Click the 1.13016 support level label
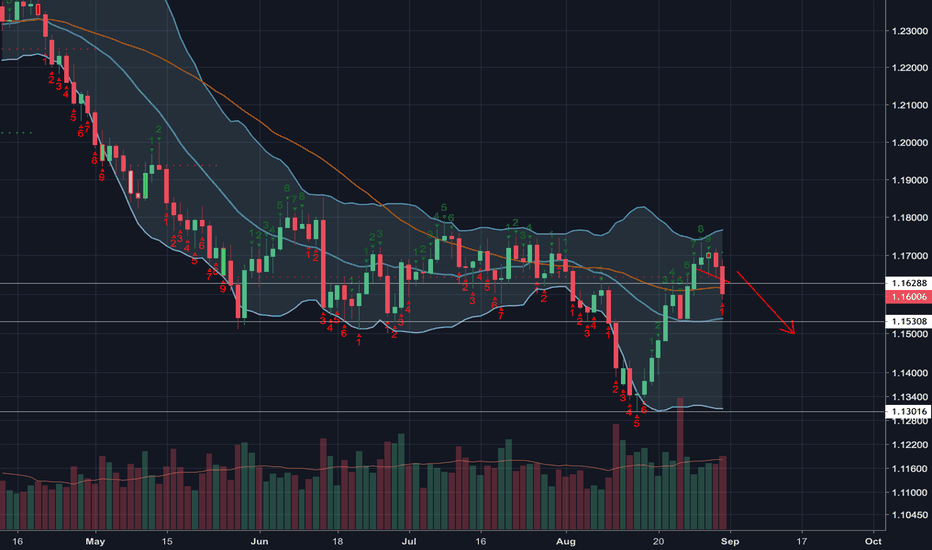This screenshot has height=550, width=932. tap(908, 411)
